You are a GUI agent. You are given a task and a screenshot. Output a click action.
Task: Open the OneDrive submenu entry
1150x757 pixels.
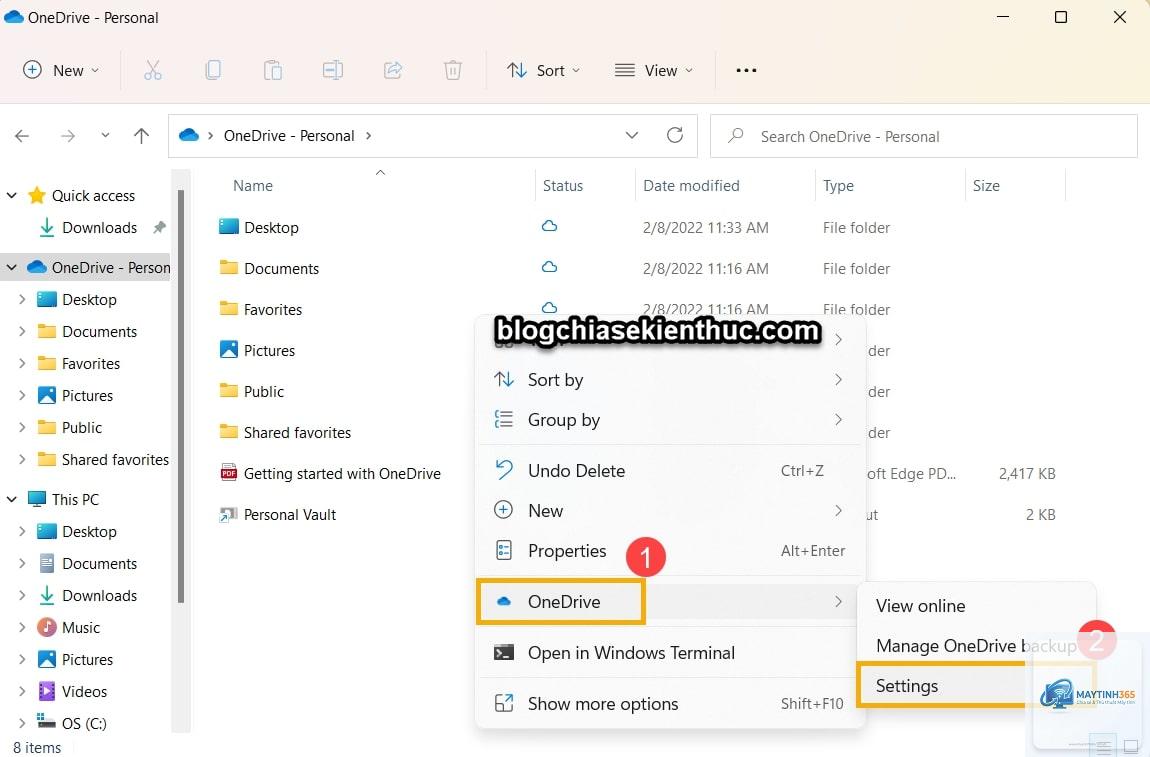click(670, 601)
